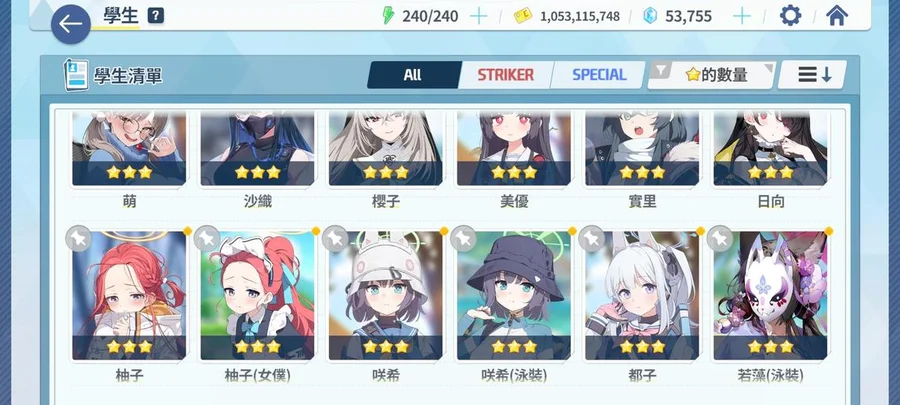
Task: Tap the green energy bolt icon
Action: coord(389,15)
